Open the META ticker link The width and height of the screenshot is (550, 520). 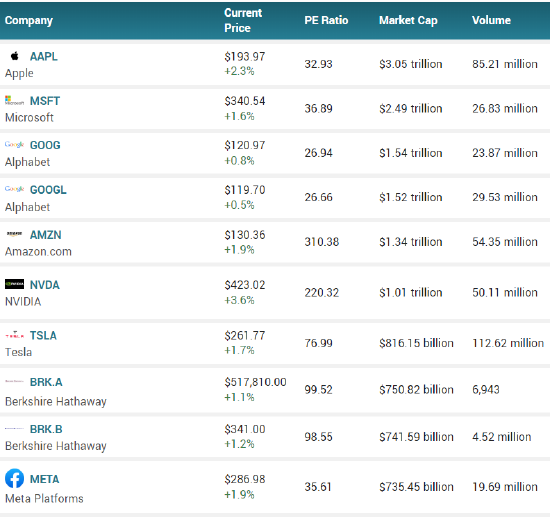[45, 479]
